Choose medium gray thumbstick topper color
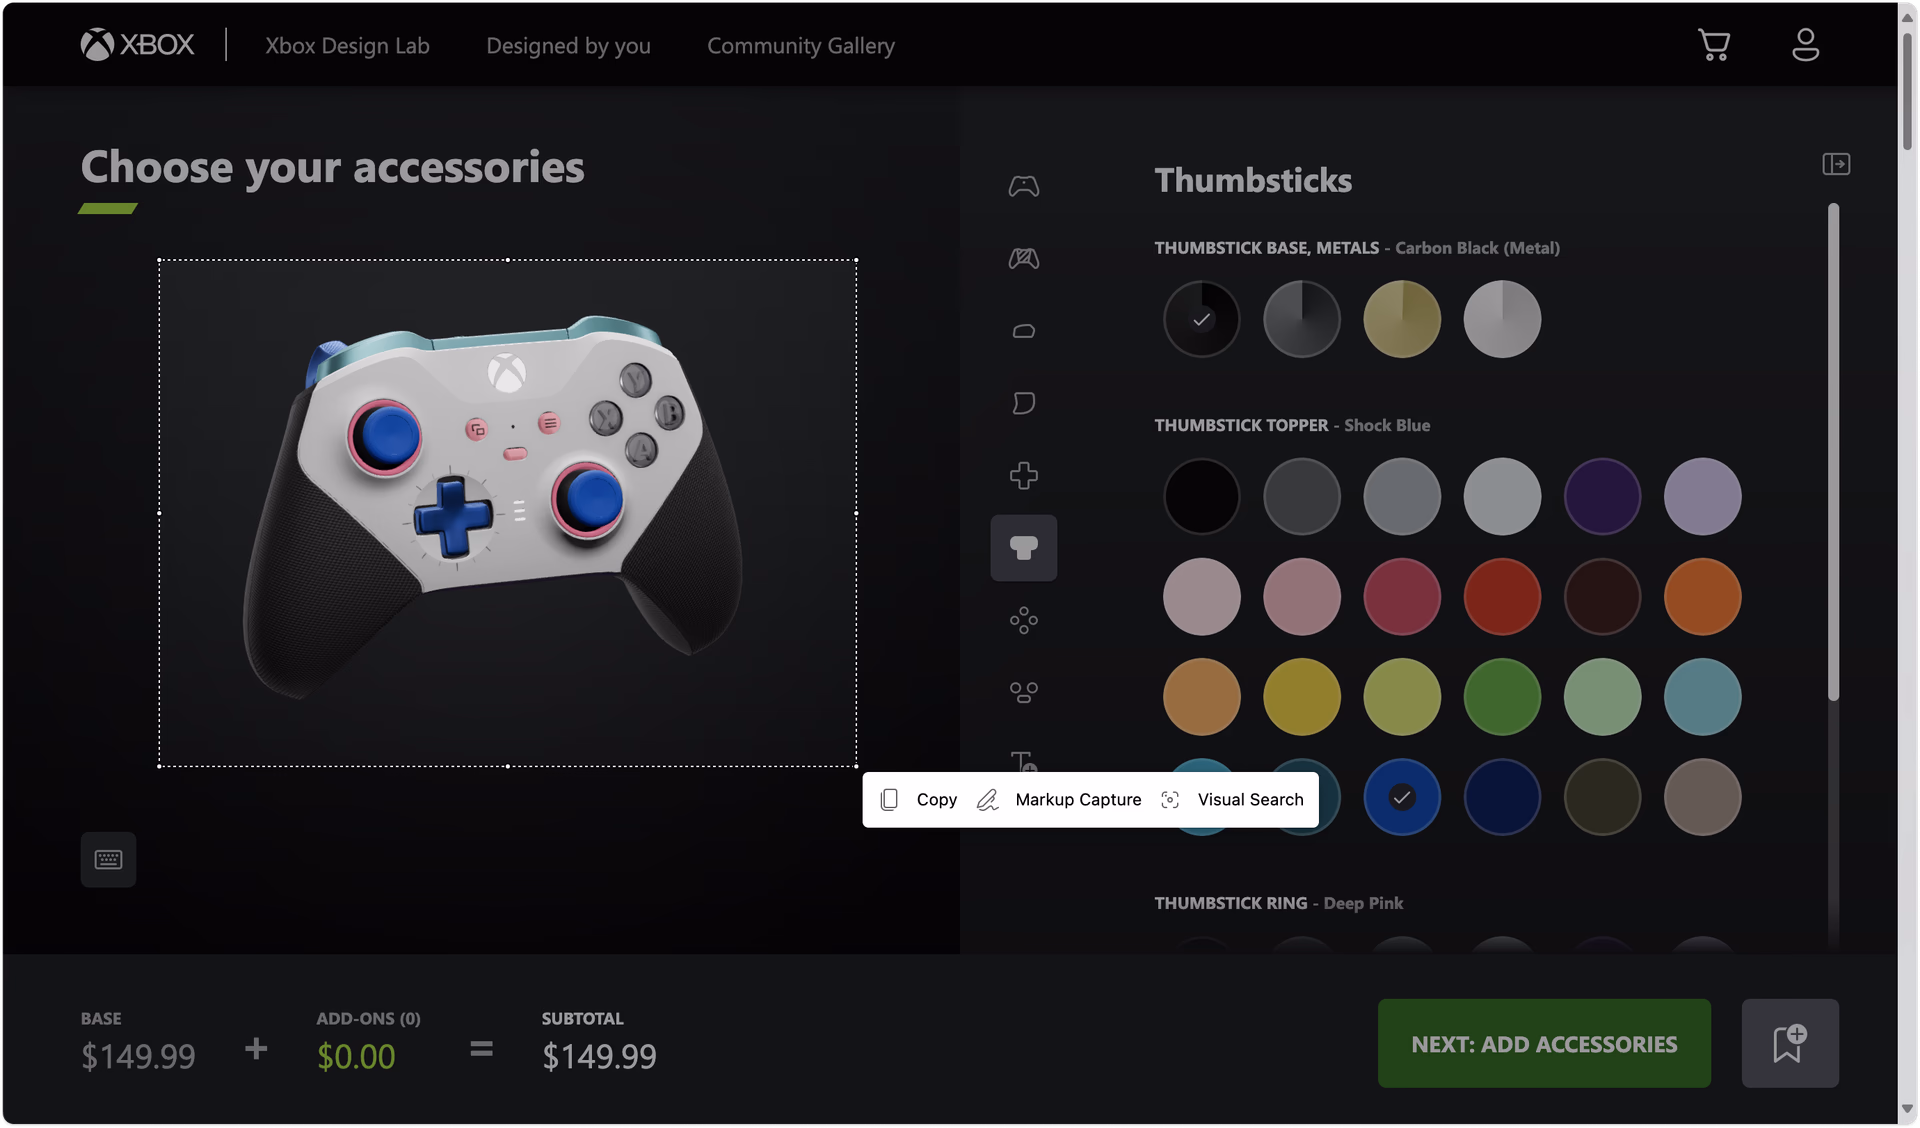The image size is (1920, 1128). [x=1402, y=497]
